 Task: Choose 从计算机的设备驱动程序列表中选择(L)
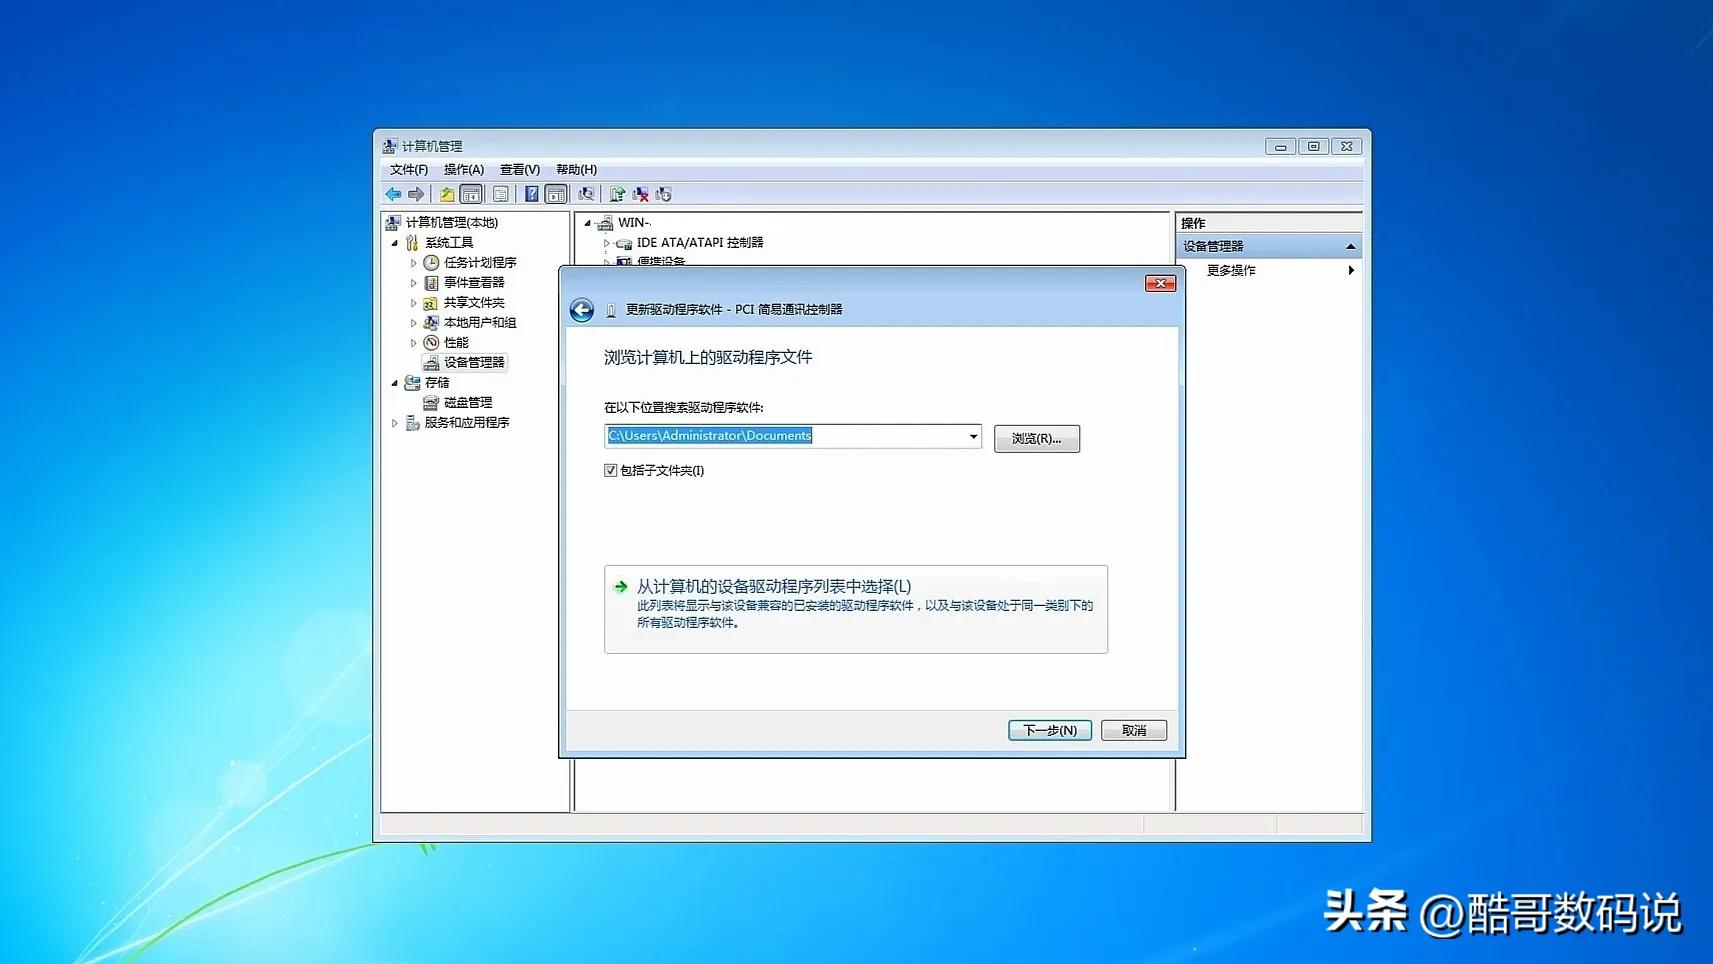pos(856,609)
